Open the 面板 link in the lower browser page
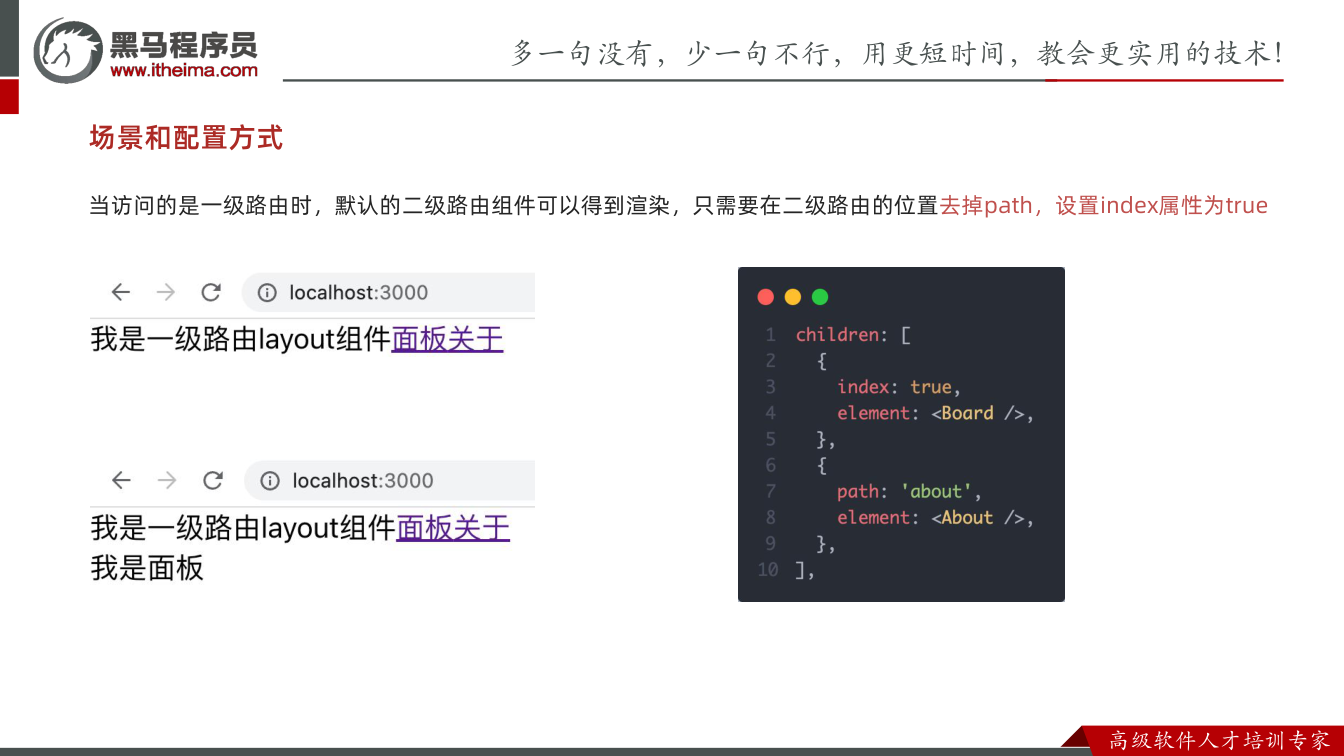 (425, 528)
